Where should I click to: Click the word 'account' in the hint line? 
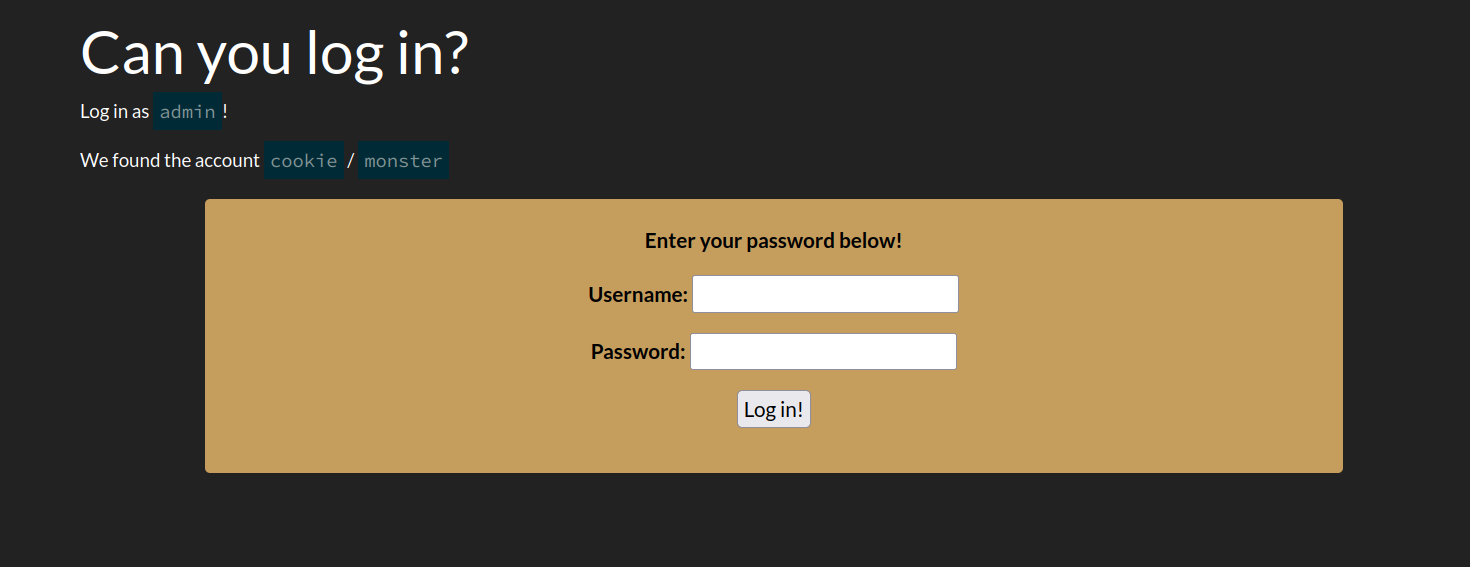pos(227,161)
